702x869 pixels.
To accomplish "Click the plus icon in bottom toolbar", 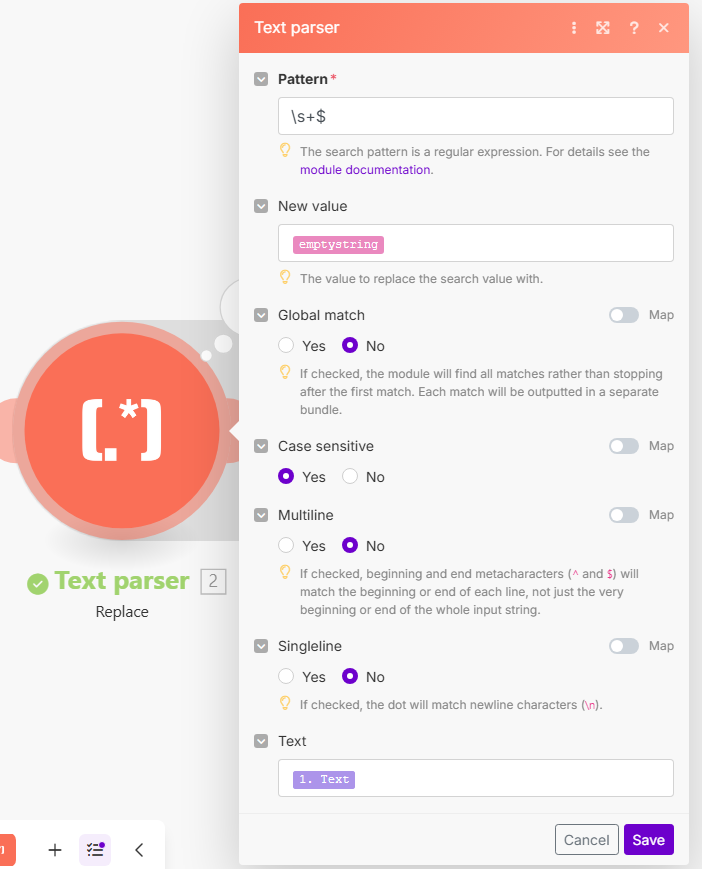I will pos(55,850).
